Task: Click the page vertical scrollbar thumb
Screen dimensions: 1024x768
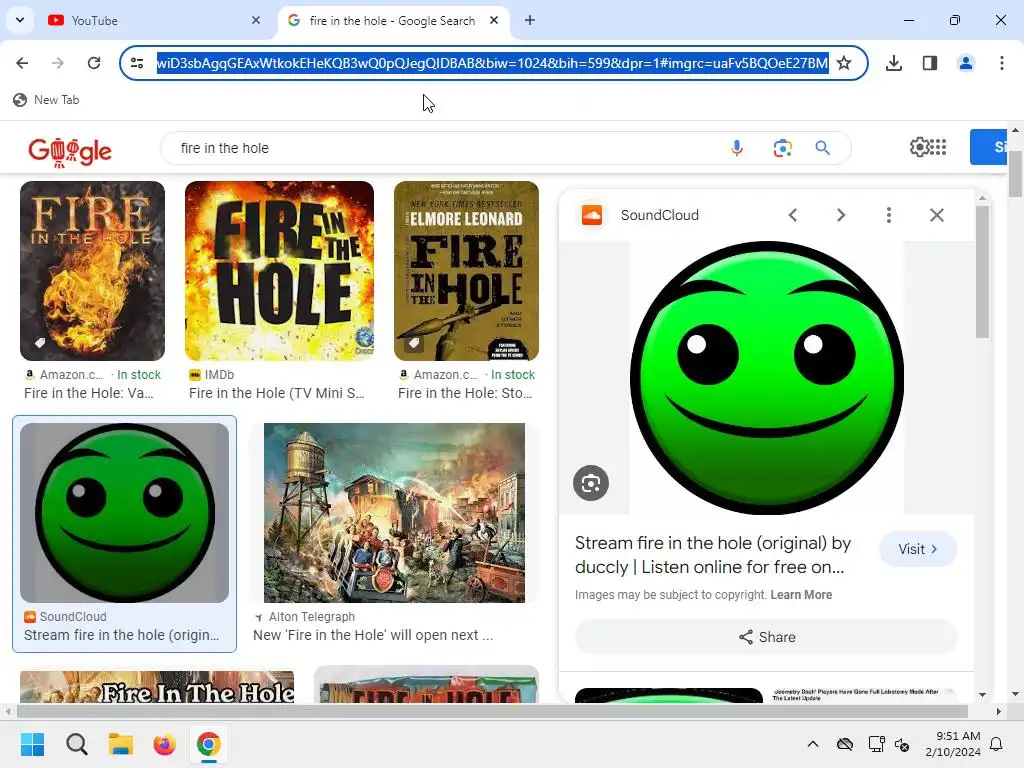Action: [1015, 173]
